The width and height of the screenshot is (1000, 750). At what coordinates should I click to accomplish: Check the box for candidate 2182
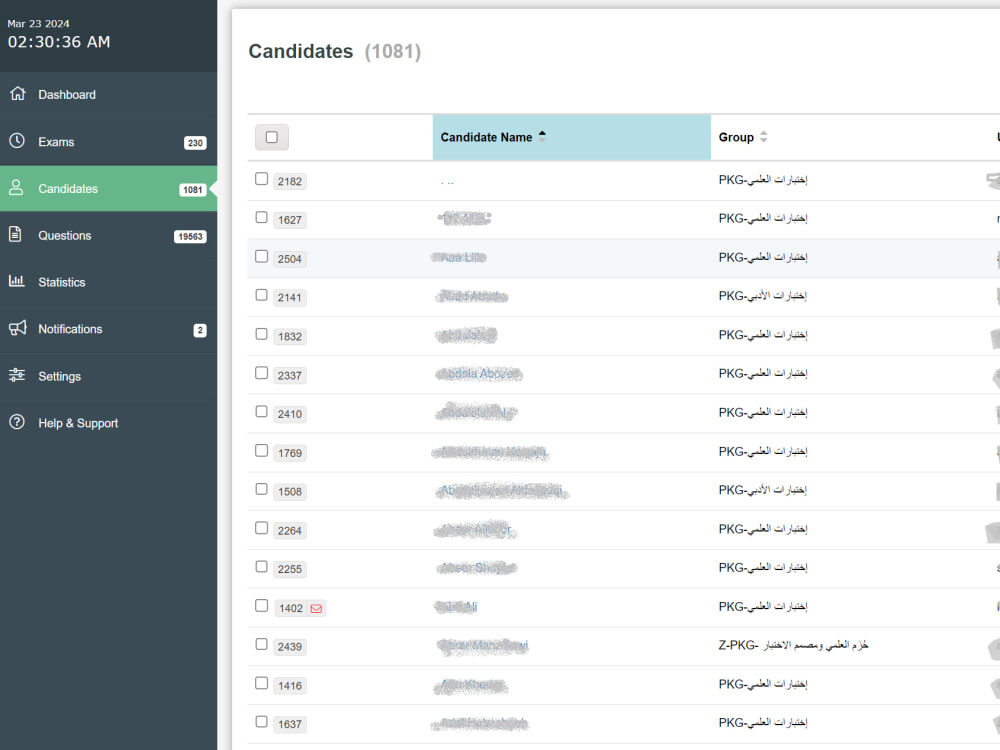(x=261, y=179)
